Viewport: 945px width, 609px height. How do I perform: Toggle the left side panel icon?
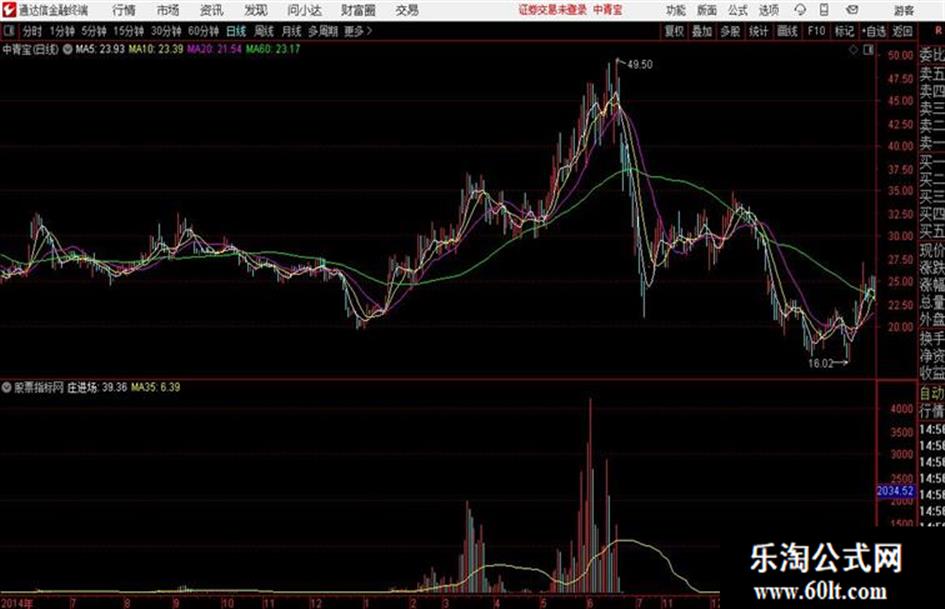point(8,31)
